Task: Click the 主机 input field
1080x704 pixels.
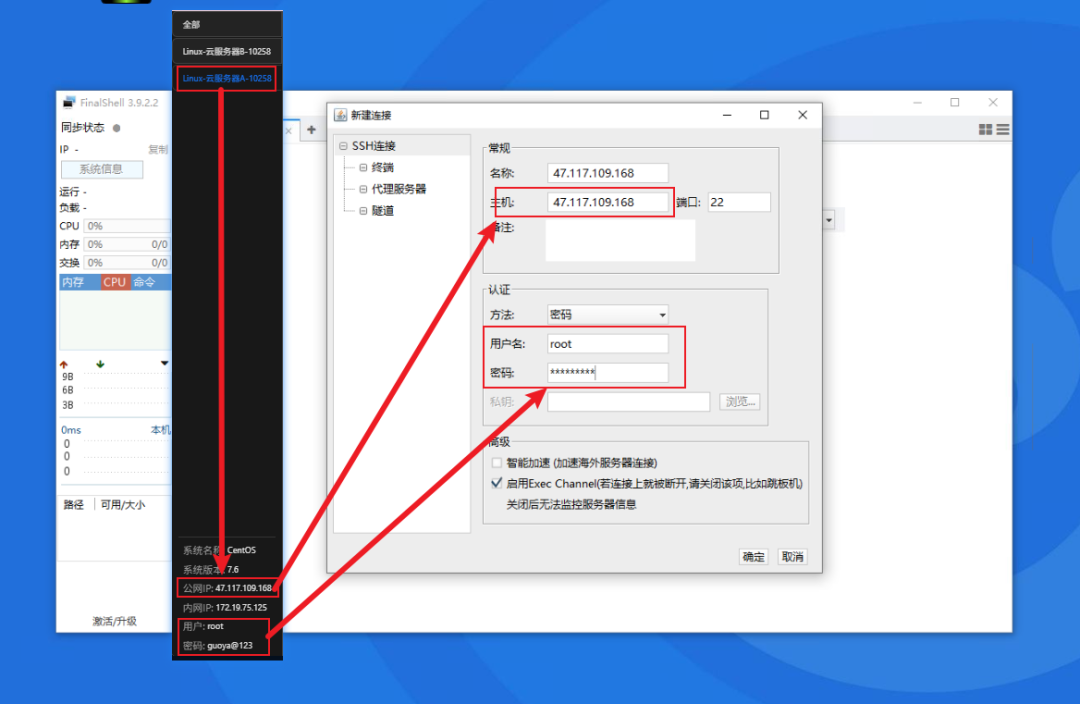Action: click(x=608, y=202)
